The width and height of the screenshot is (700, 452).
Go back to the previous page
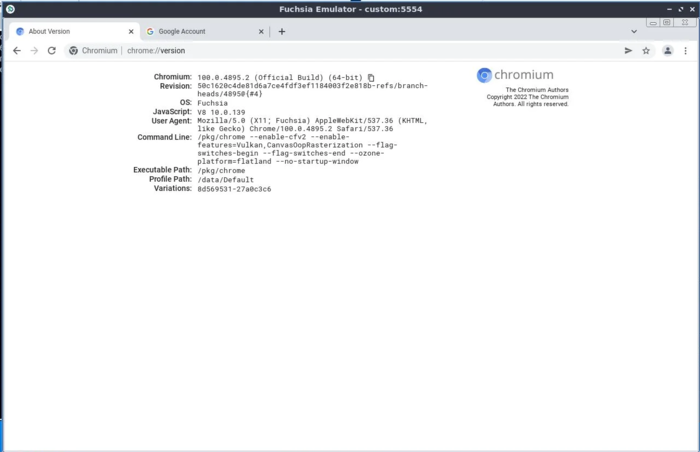[x=17, y=50]
